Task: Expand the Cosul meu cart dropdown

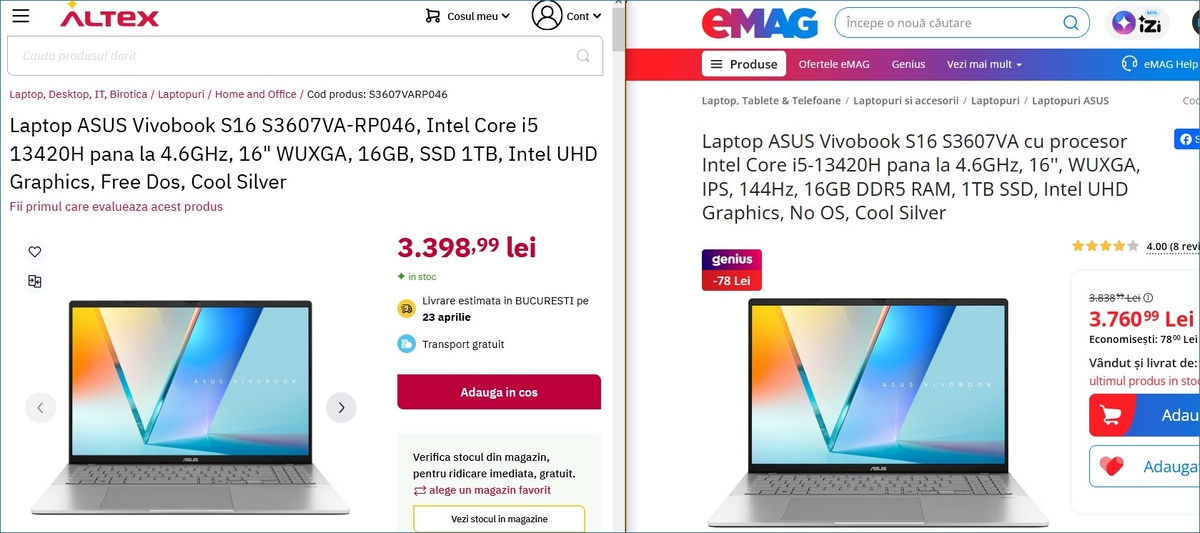Action: point(467,16)
